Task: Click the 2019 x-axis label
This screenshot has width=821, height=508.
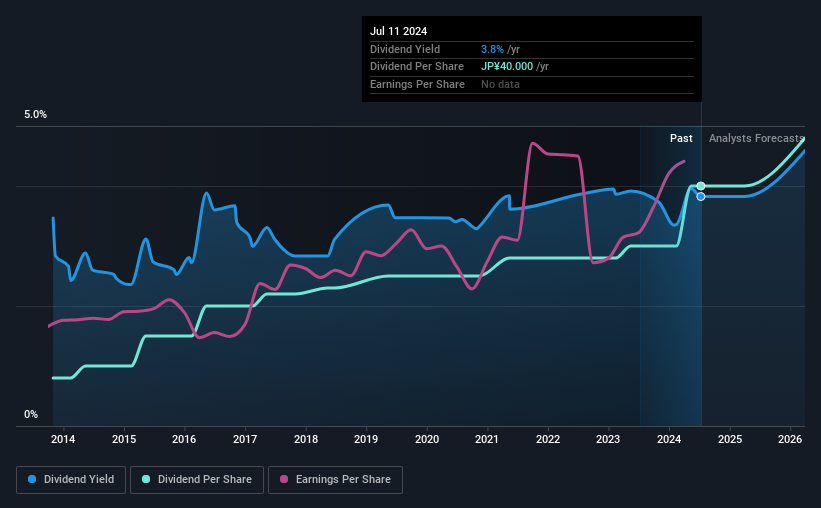Action: click(x=366, y=439)
